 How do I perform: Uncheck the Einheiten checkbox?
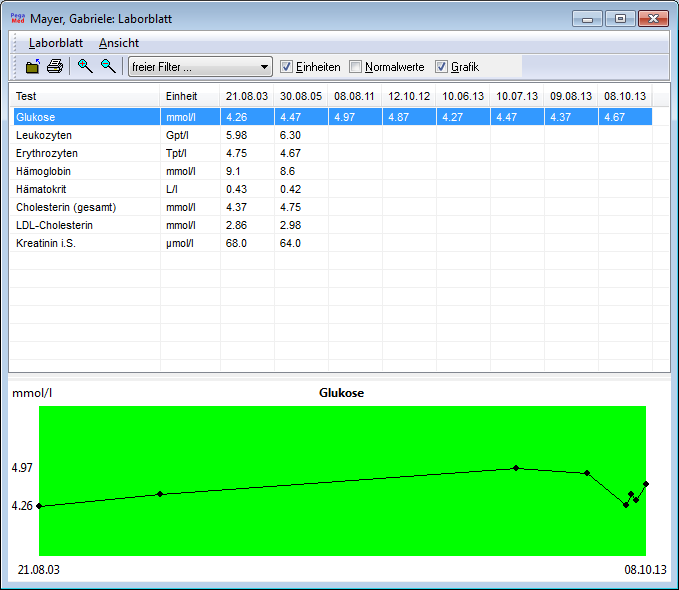coord(286,67)
